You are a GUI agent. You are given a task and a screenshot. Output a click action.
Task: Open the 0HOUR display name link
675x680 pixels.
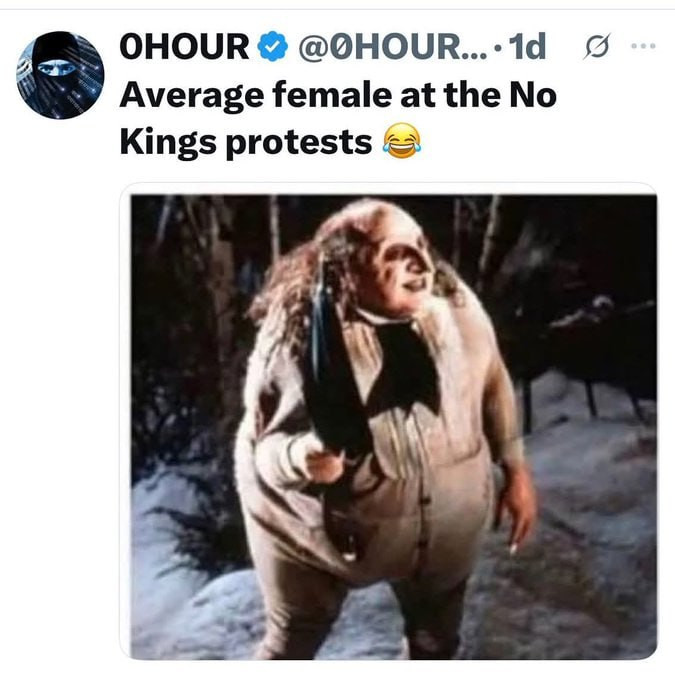click(x=184, y=46)
